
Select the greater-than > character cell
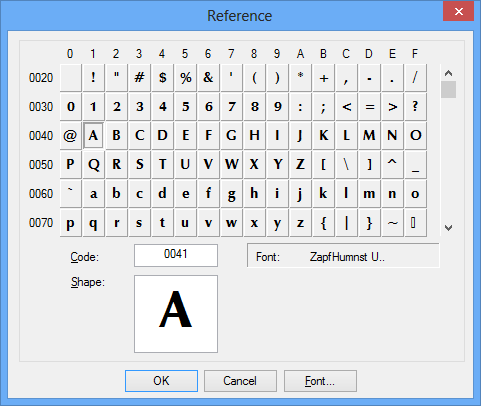pyautogui.click(x=392, y=107)
